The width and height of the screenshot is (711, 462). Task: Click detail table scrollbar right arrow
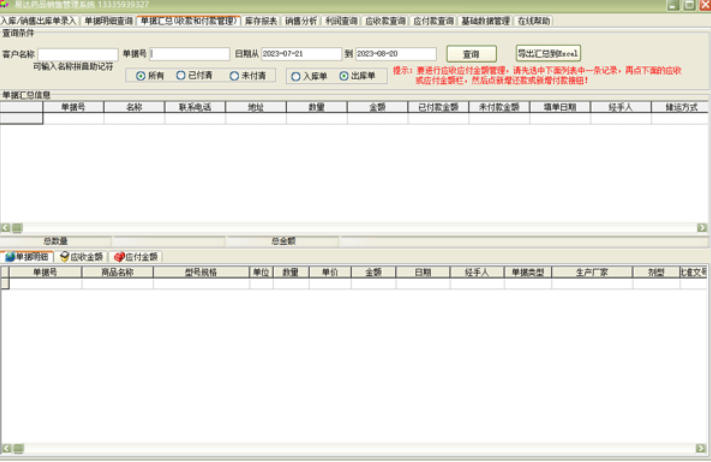coord(701,448)
